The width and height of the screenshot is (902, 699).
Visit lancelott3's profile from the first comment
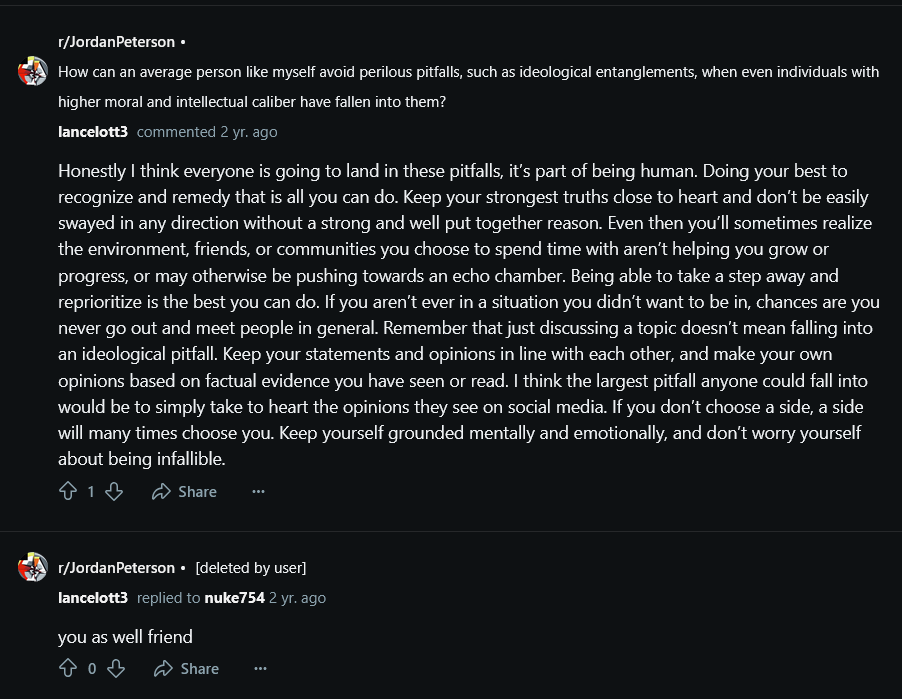point(93,132)
